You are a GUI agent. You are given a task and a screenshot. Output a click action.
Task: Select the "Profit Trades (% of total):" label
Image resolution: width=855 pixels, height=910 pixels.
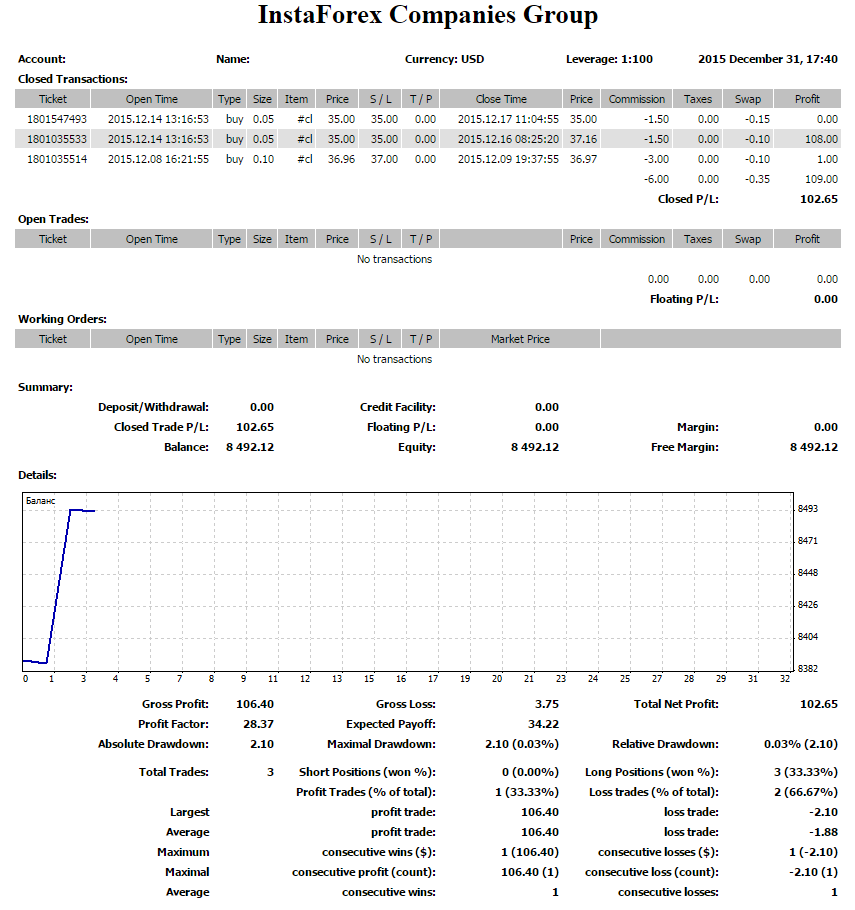[366, 792]
